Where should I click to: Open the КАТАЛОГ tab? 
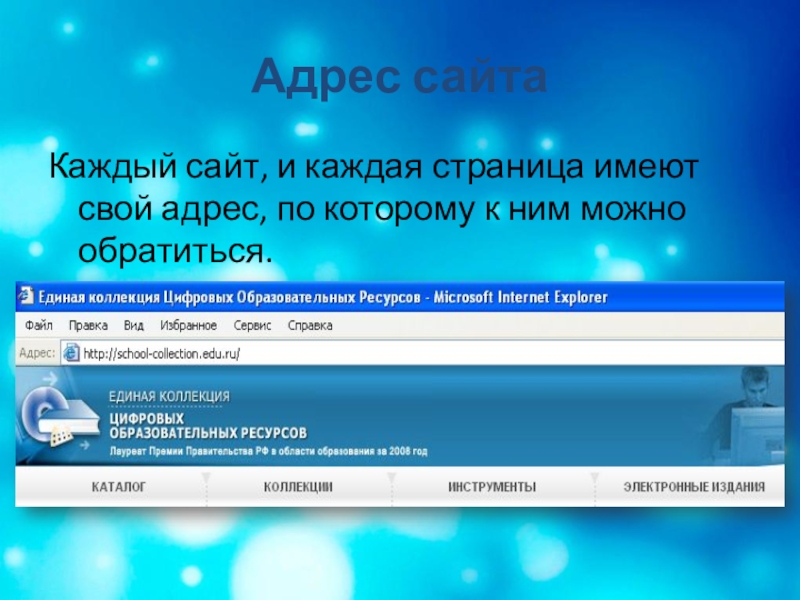tap(119, 487)
